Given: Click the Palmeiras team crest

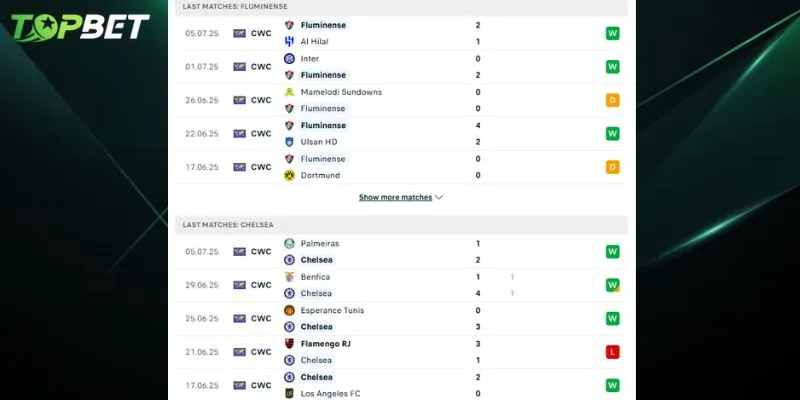Looking at the screenshot, I should [x=289, y=243].
